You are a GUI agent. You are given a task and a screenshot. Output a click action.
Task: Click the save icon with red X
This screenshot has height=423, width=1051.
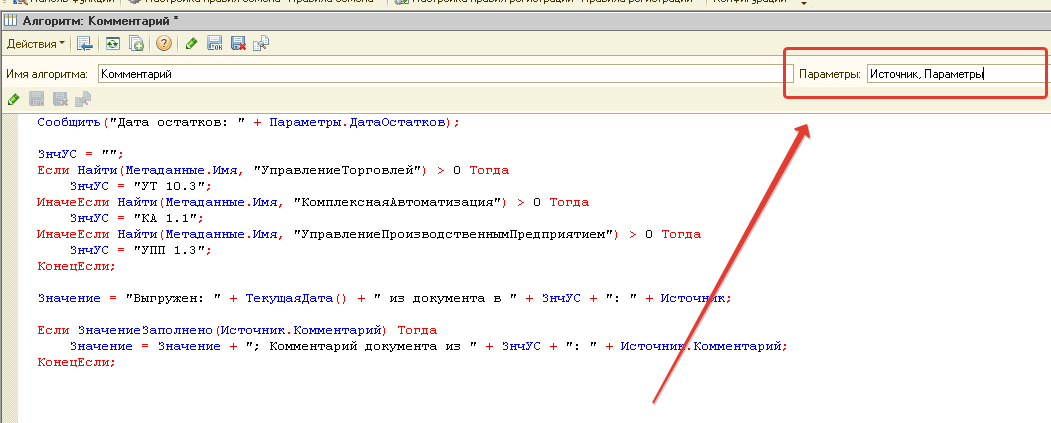coord(238,44)
